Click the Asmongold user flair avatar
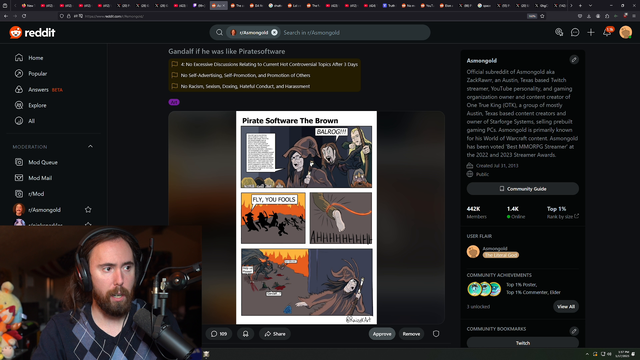Image resolution: width=640 pixels, height=360 pixels. (473, 251)
